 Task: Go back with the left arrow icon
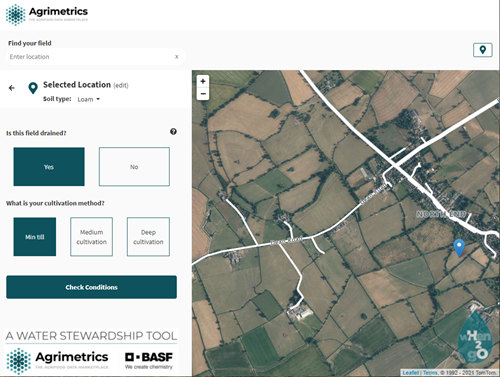(12, 88)
